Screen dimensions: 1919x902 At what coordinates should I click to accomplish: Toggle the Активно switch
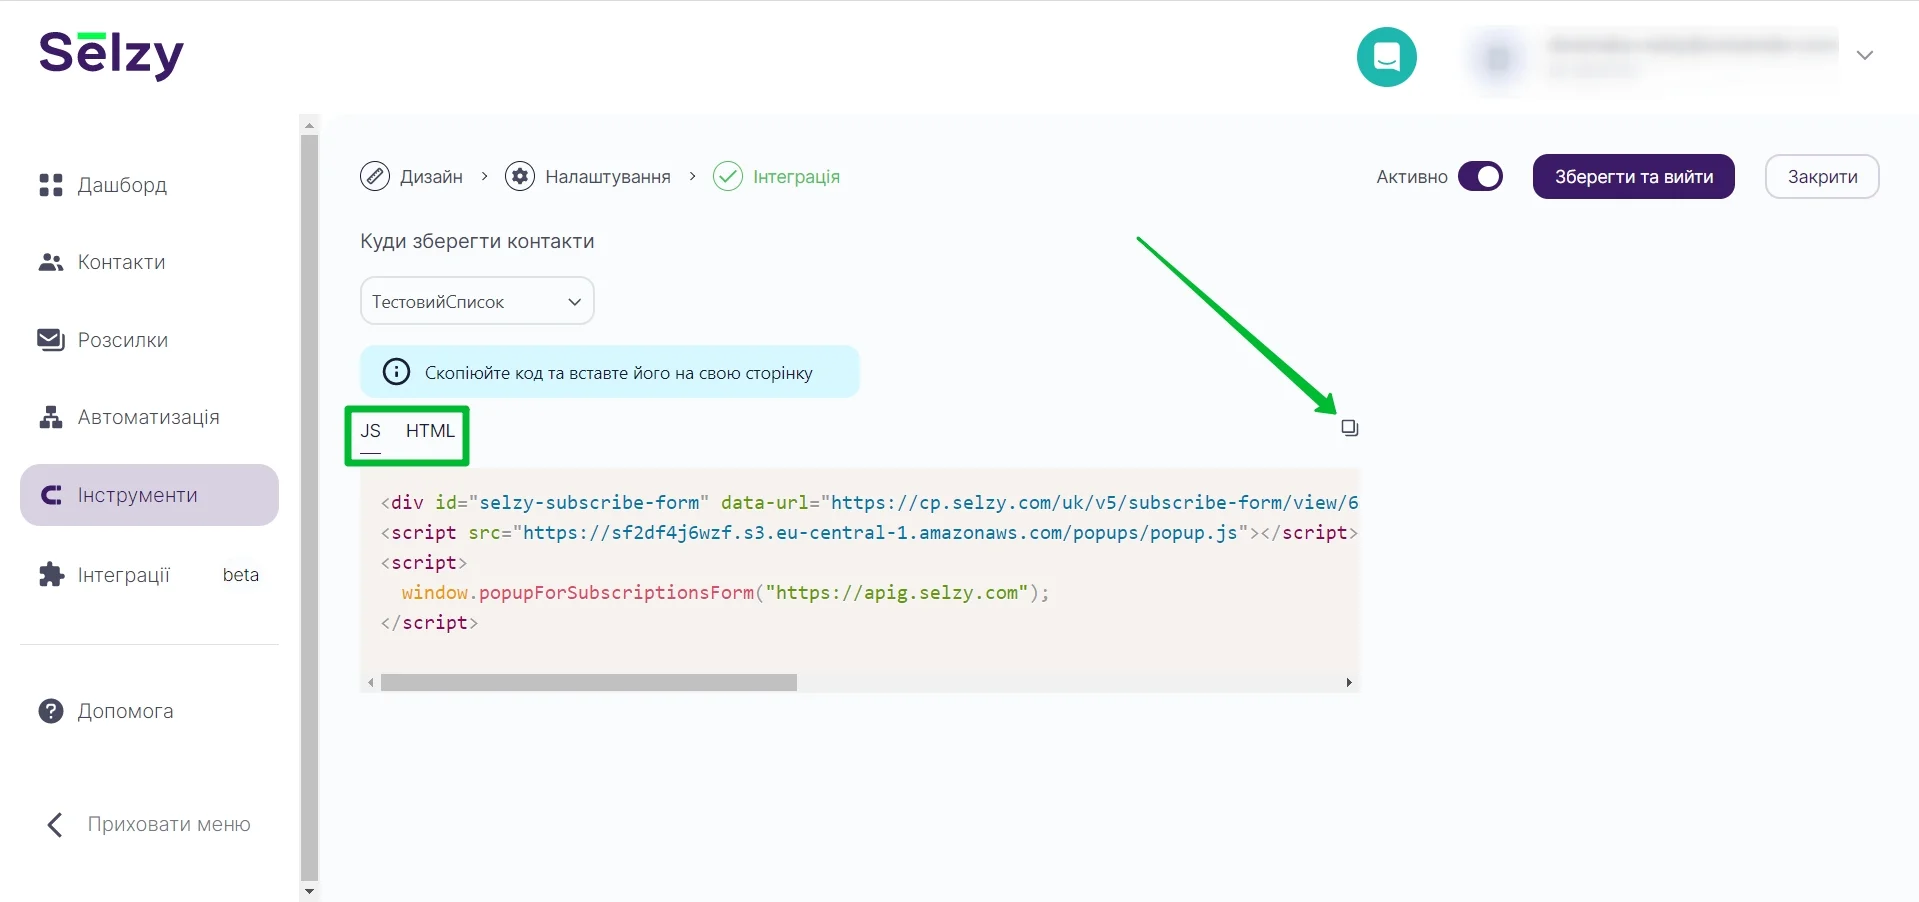(1480, 177)
